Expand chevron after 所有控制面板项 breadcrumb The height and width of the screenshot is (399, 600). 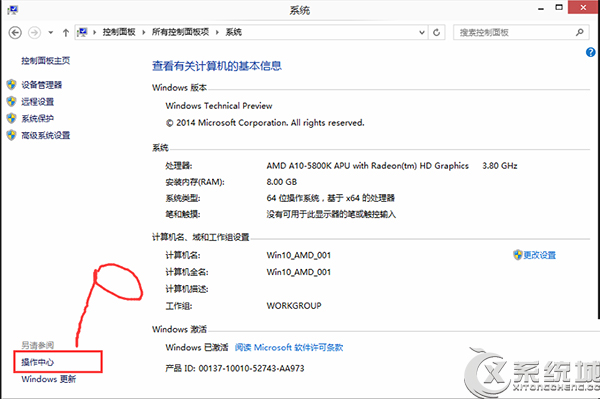[x=217, y=32]
